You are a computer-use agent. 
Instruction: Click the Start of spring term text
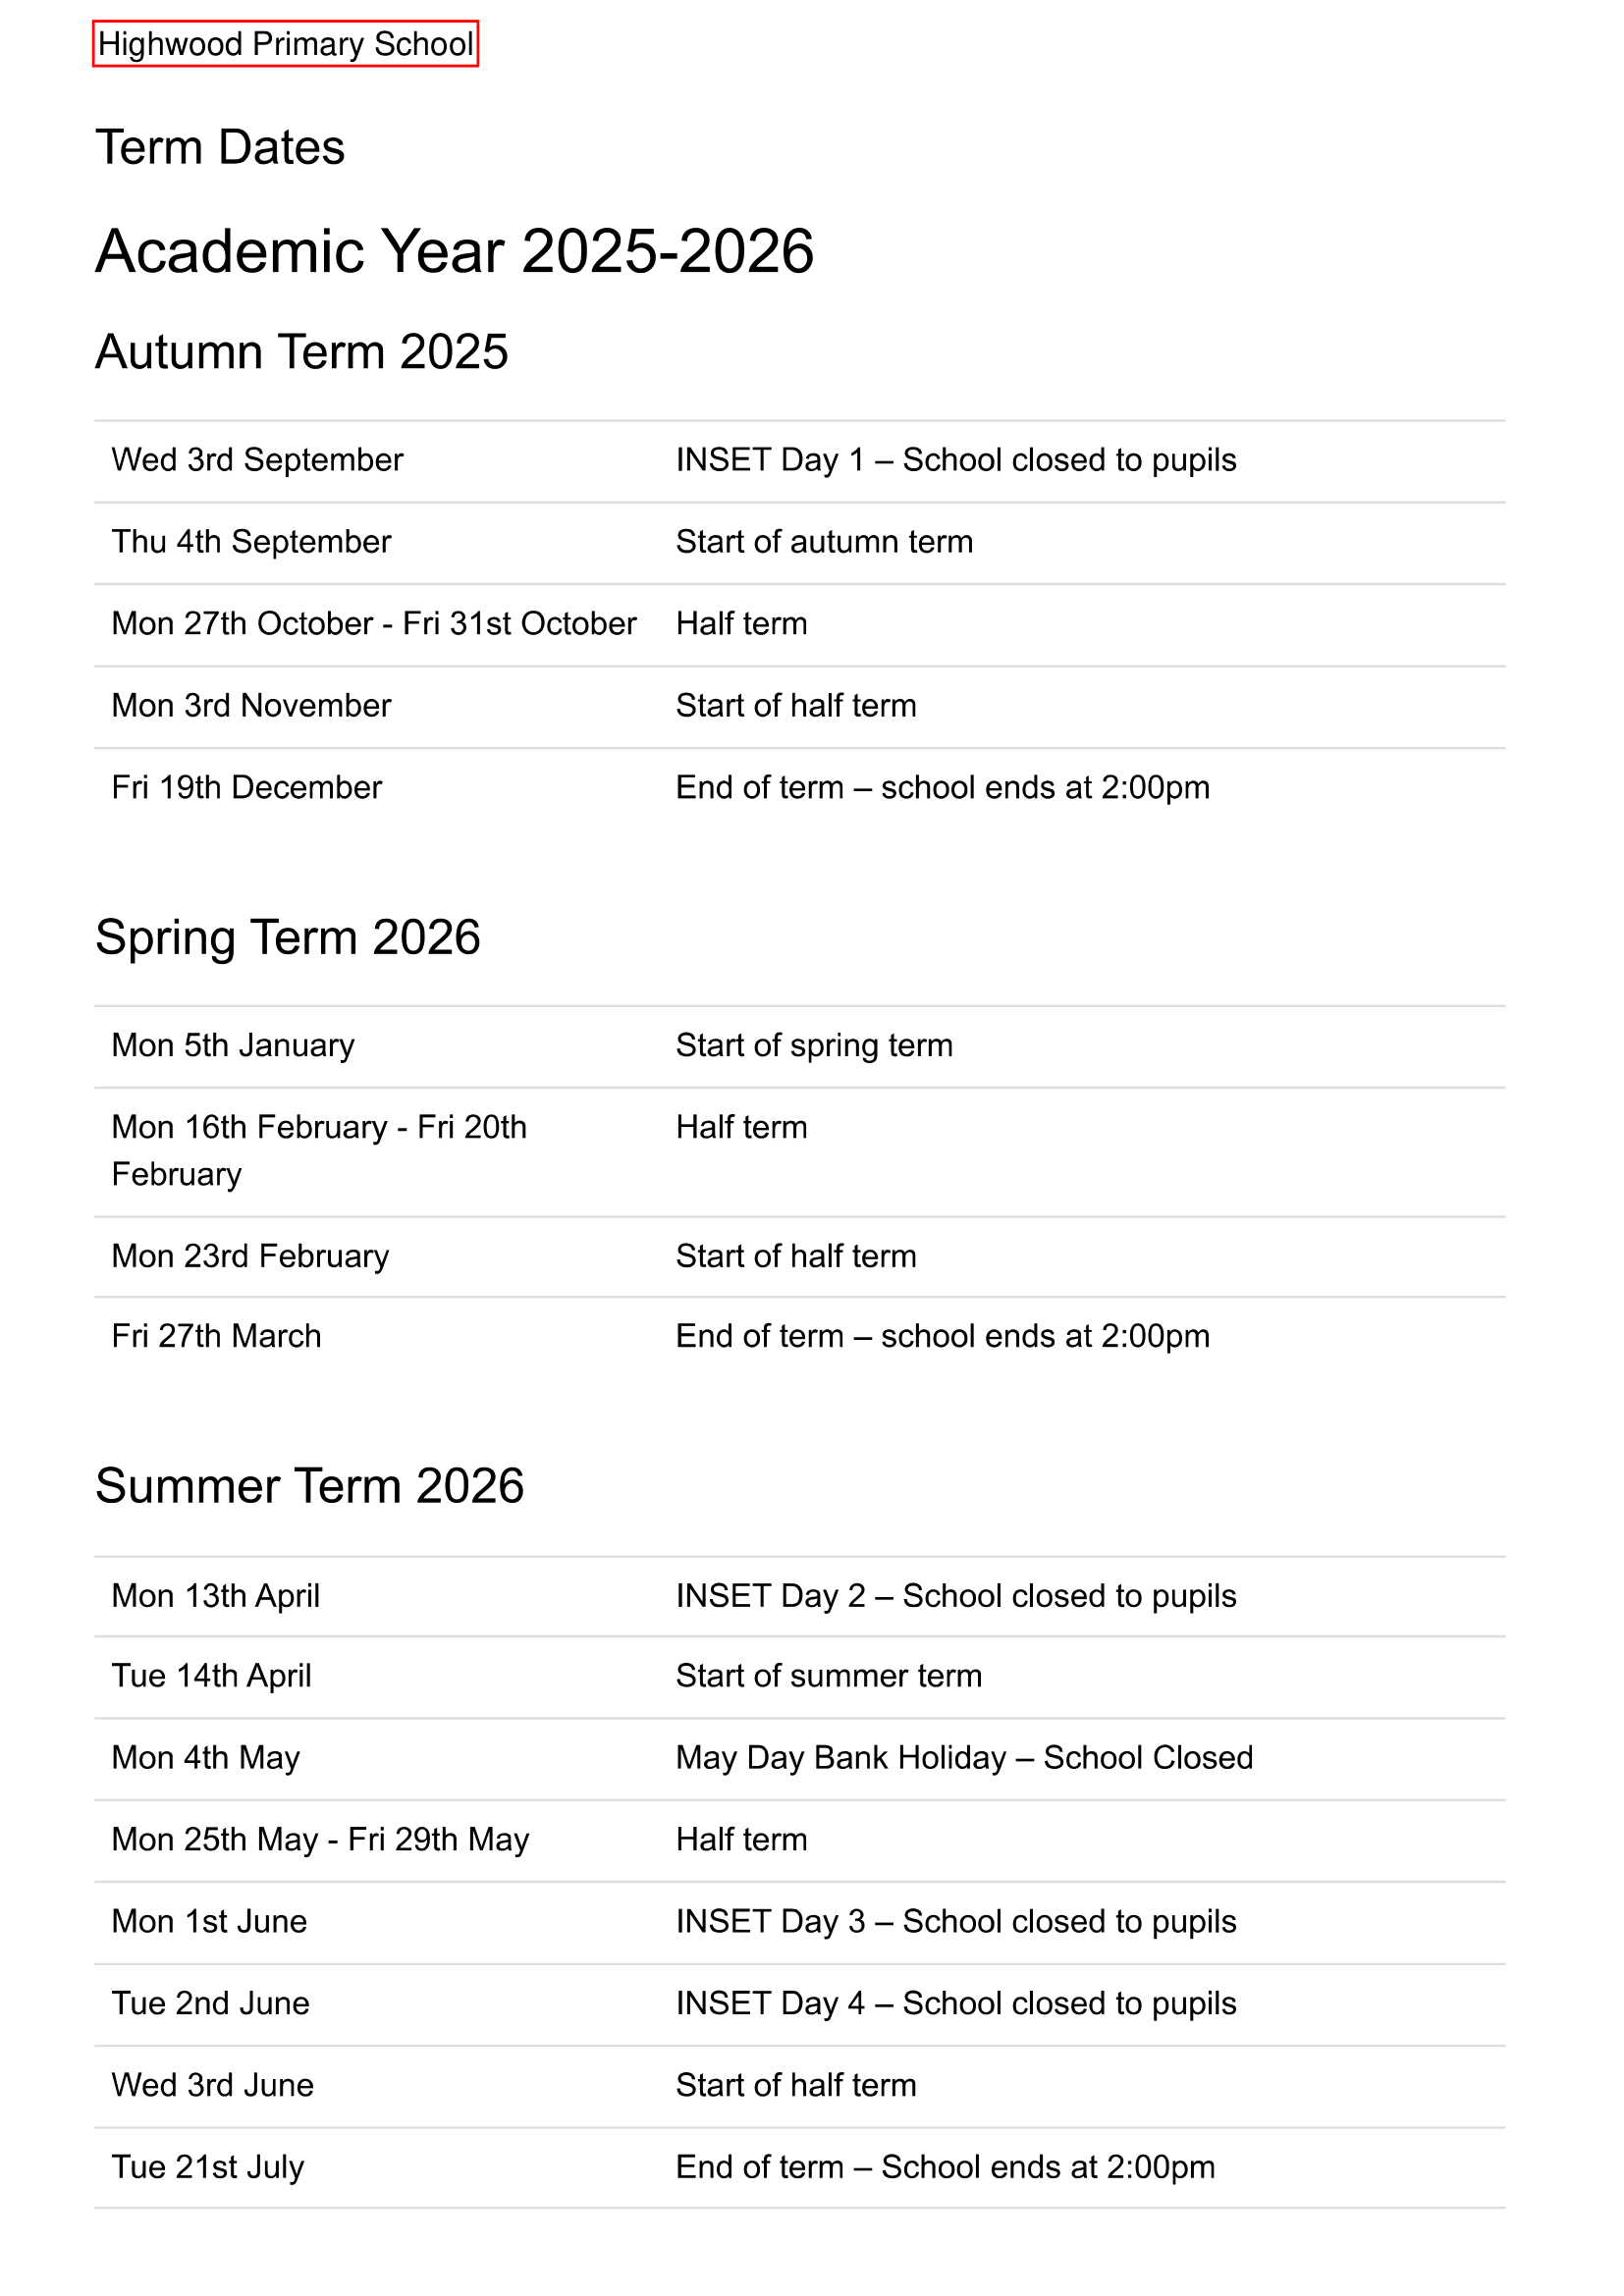814,1046
